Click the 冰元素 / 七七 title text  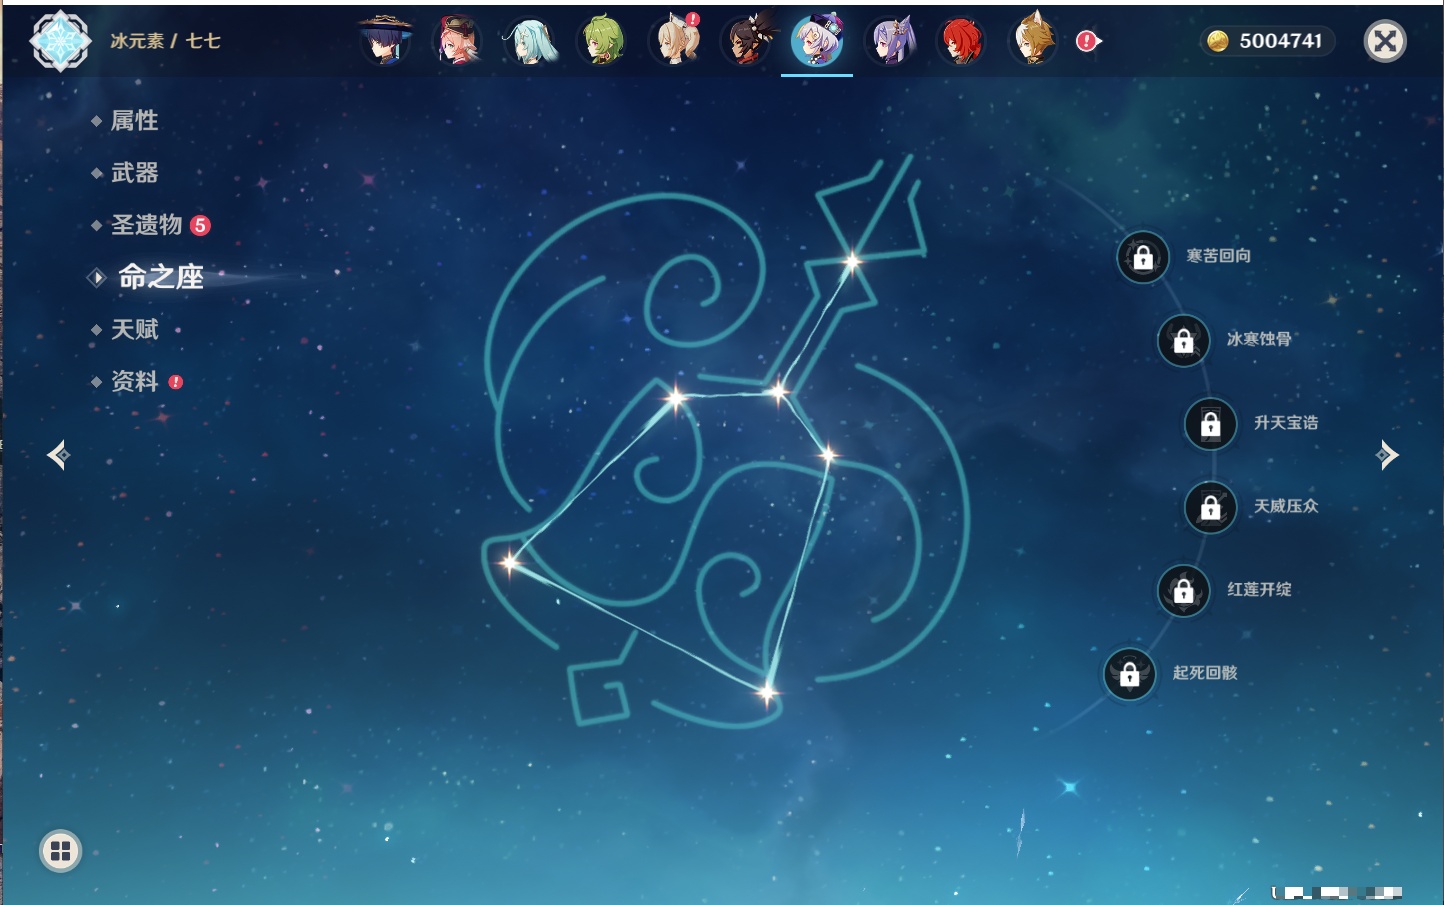click(x=165, y=41)
